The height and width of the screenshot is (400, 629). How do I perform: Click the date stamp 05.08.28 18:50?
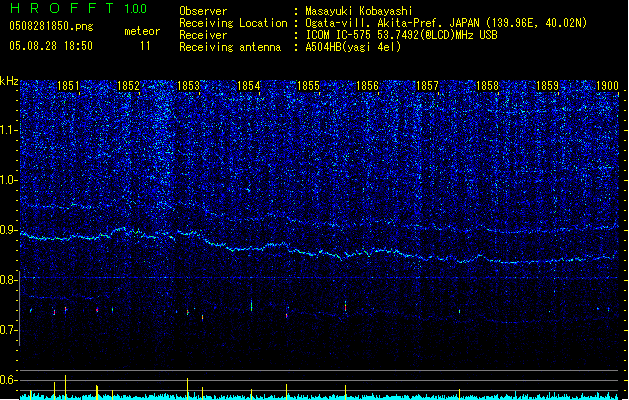[50, 46]
